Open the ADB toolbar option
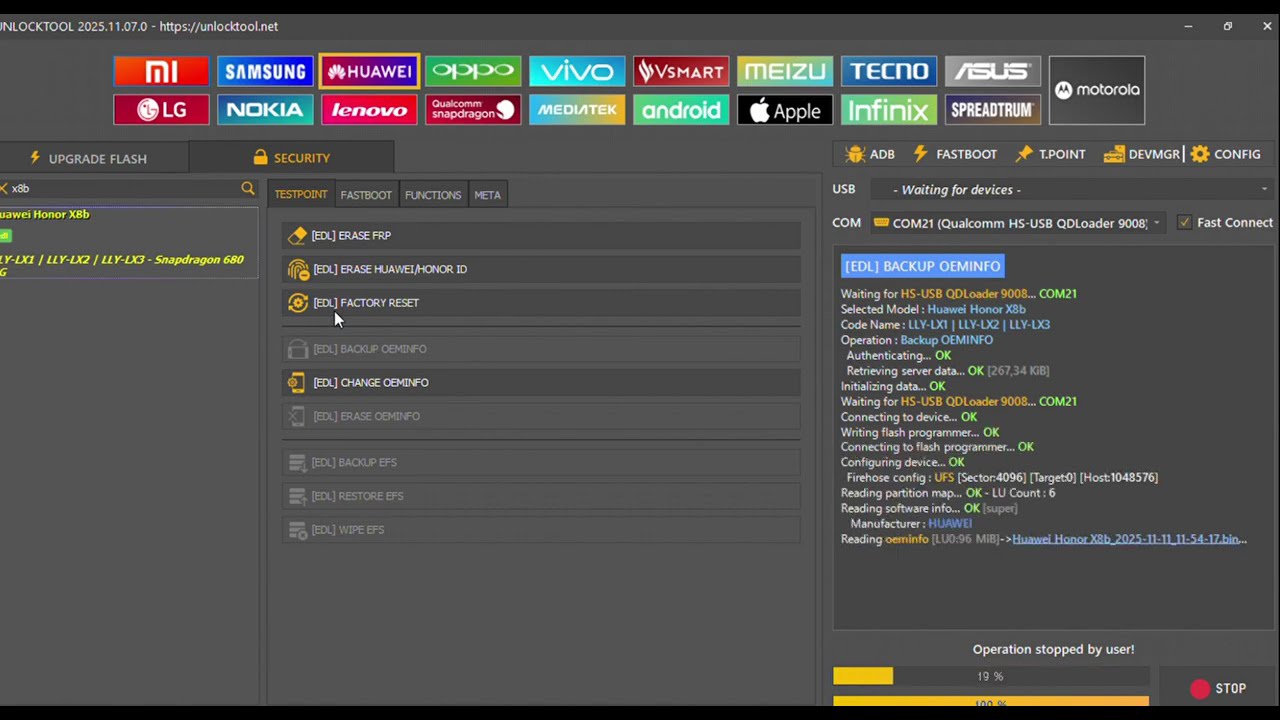 pos(870,154)
